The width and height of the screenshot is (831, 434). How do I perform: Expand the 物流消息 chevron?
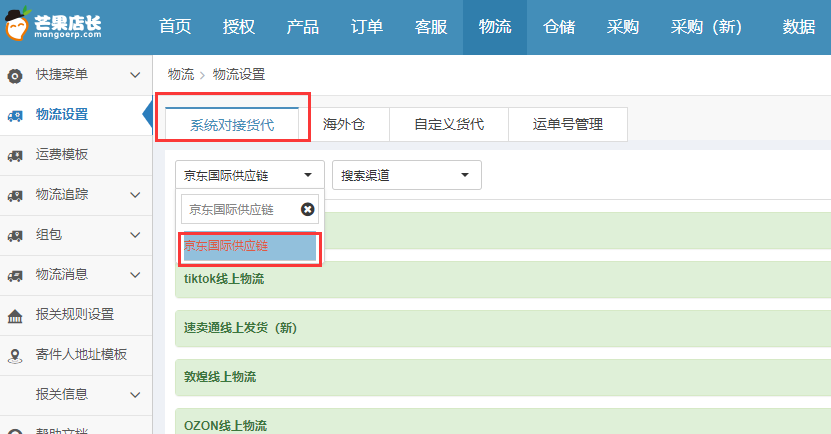135,275
